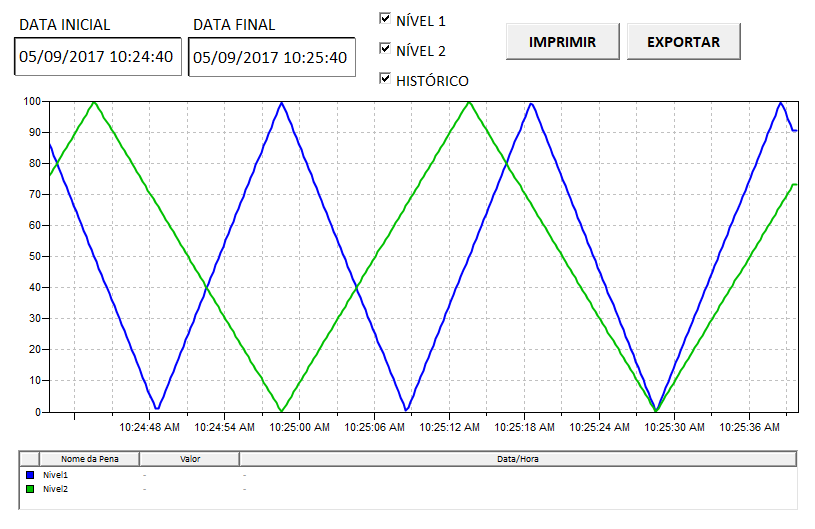Click the 10:25:30 AM time axis label

674,427
